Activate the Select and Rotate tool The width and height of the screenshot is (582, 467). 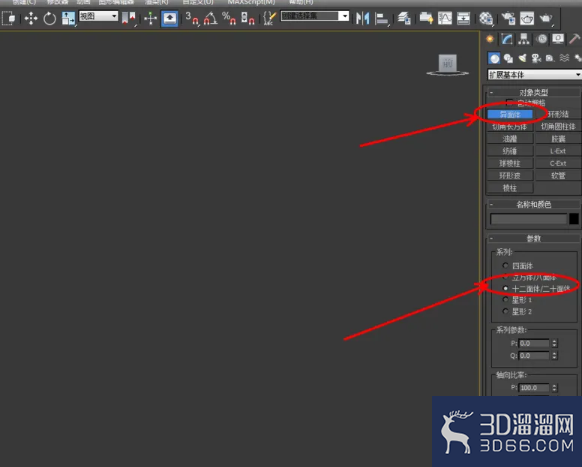pyautogui.click(x=49, y=18)
